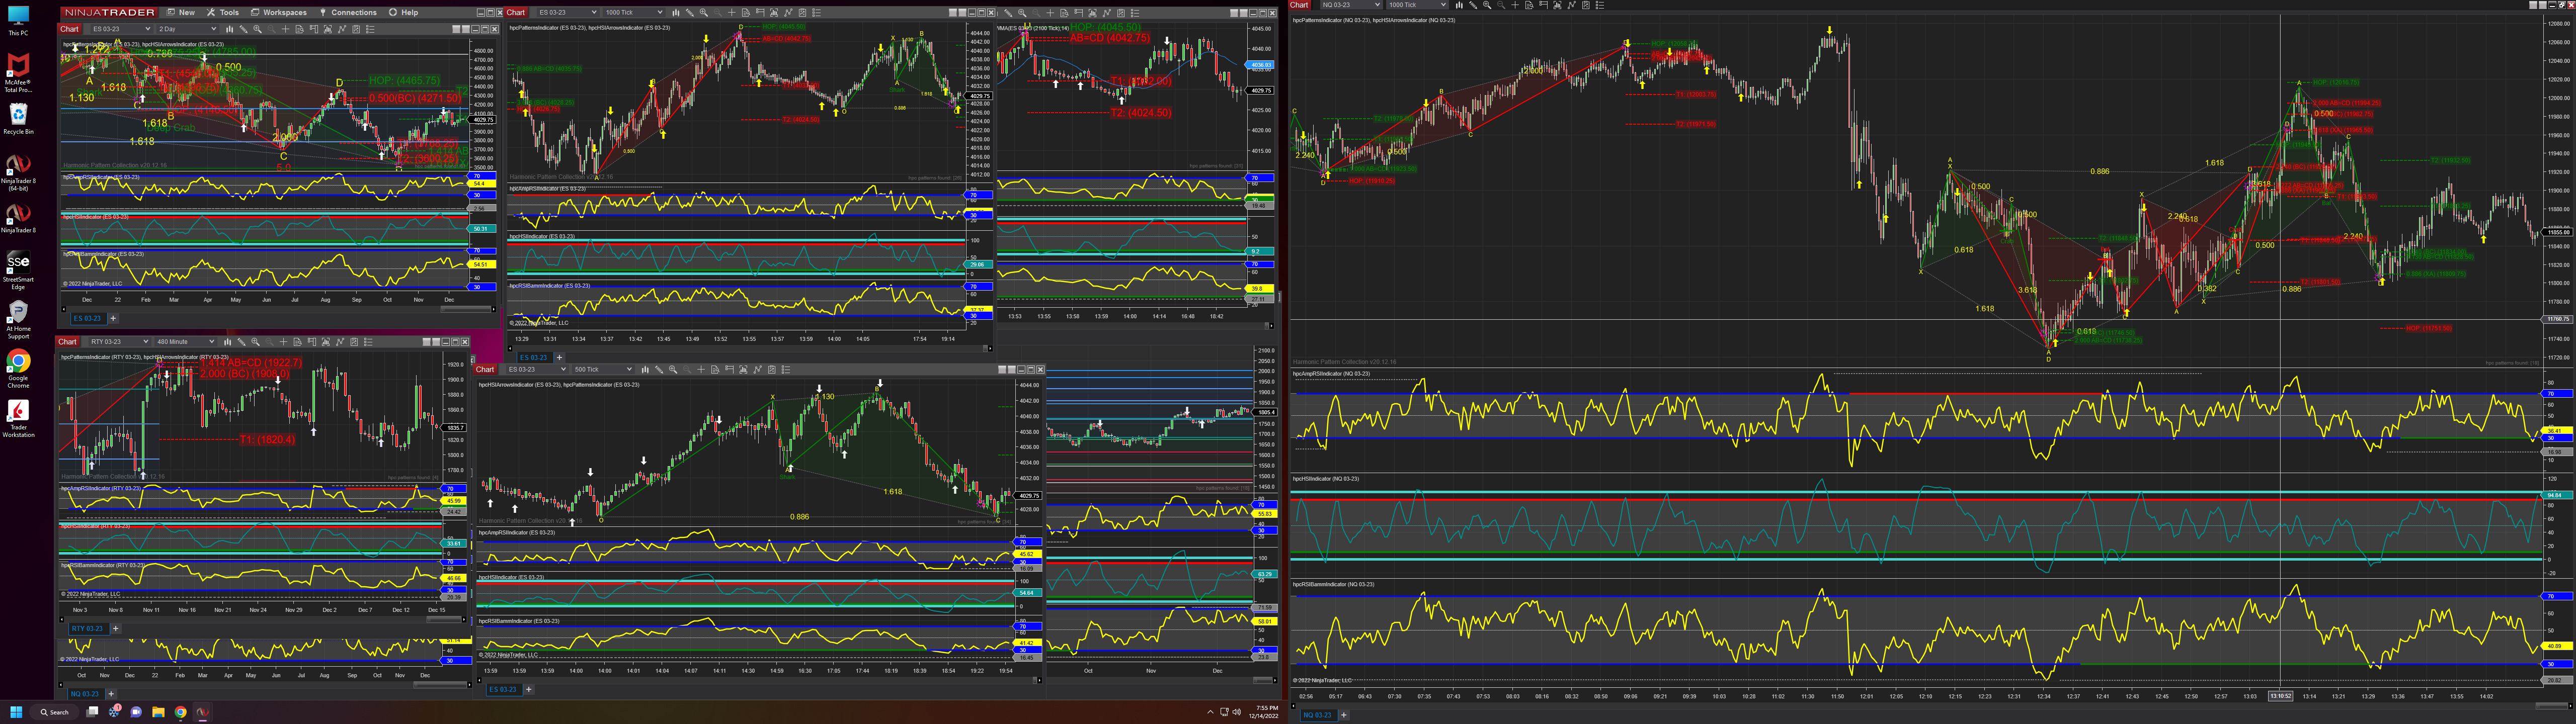Viewport: 2576px width, 724px height.
Task: Open Data Box icon on 2 Day chart
Action: [300, 29]
